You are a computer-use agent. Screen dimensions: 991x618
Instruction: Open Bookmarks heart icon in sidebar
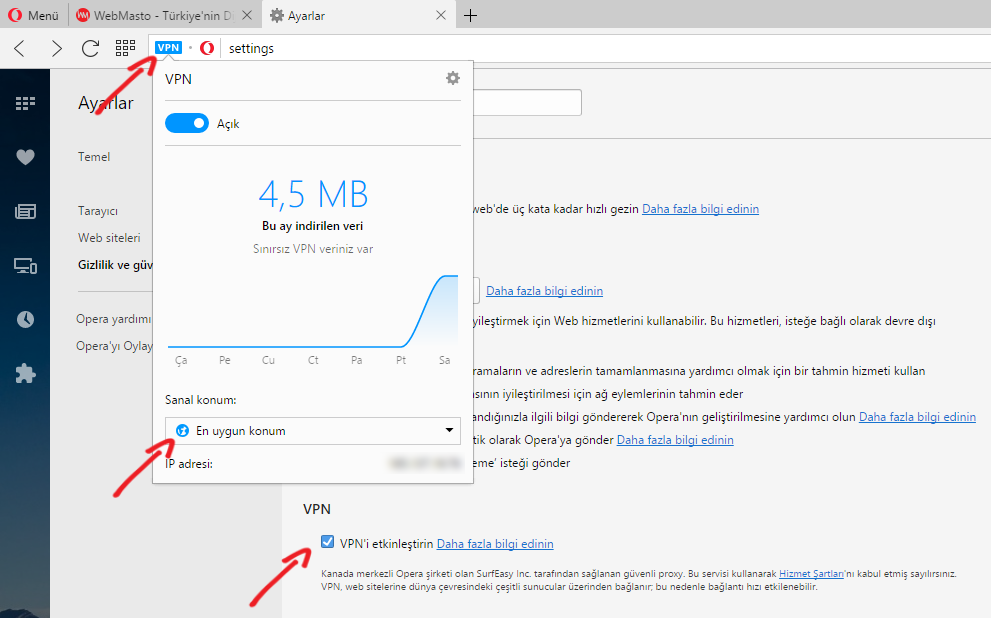tap(25, 157)
